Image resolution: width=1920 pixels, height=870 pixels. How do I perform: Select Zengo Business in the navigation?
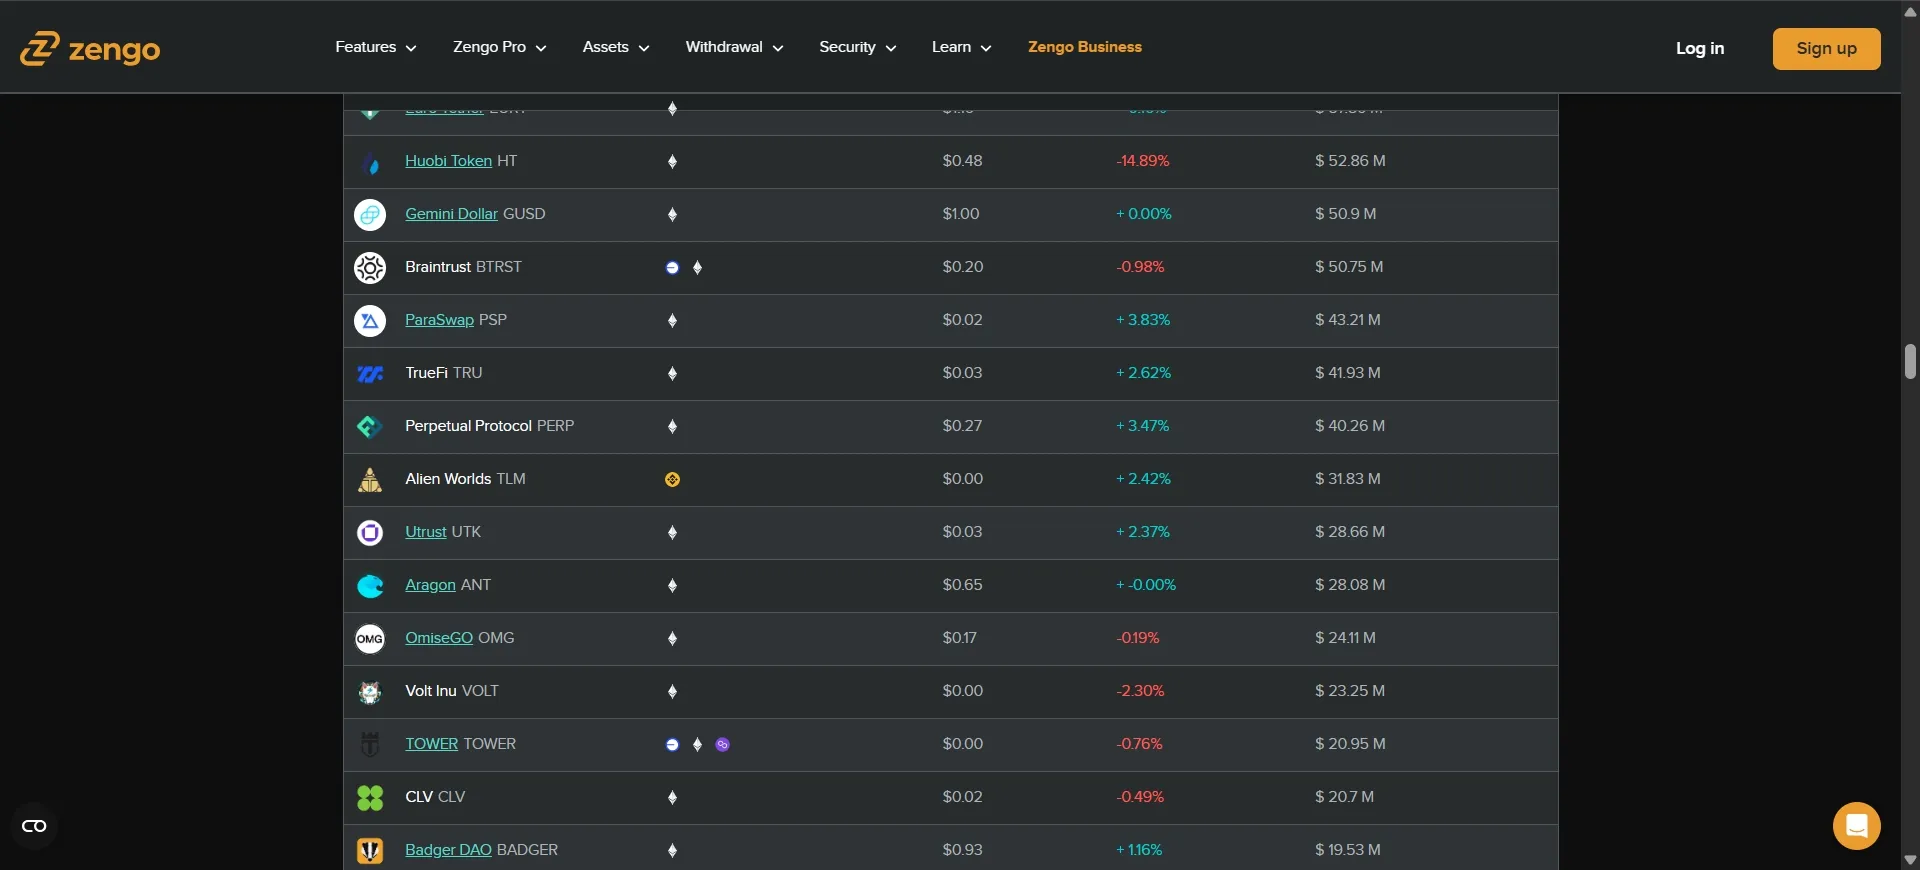pos(1084,47)
